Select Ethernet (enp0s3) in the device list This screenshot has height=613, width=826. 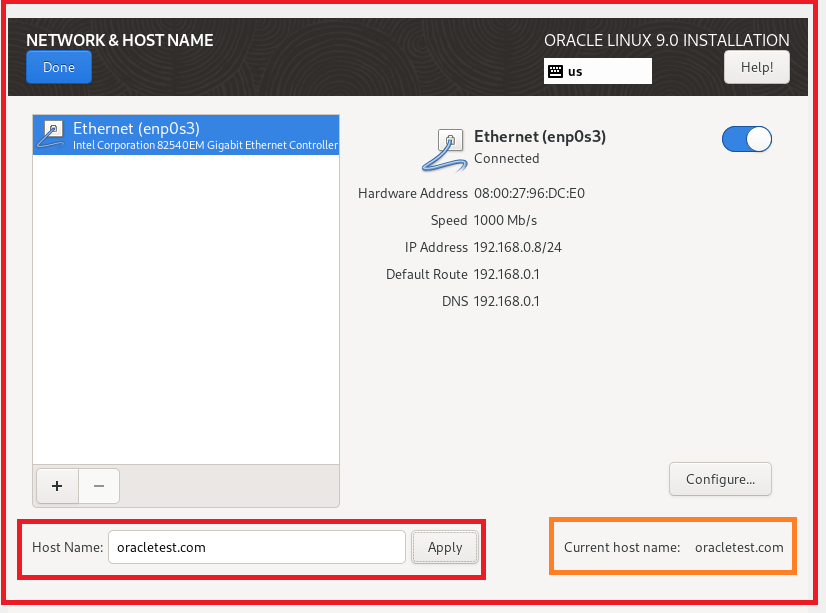tap(186, 135)
